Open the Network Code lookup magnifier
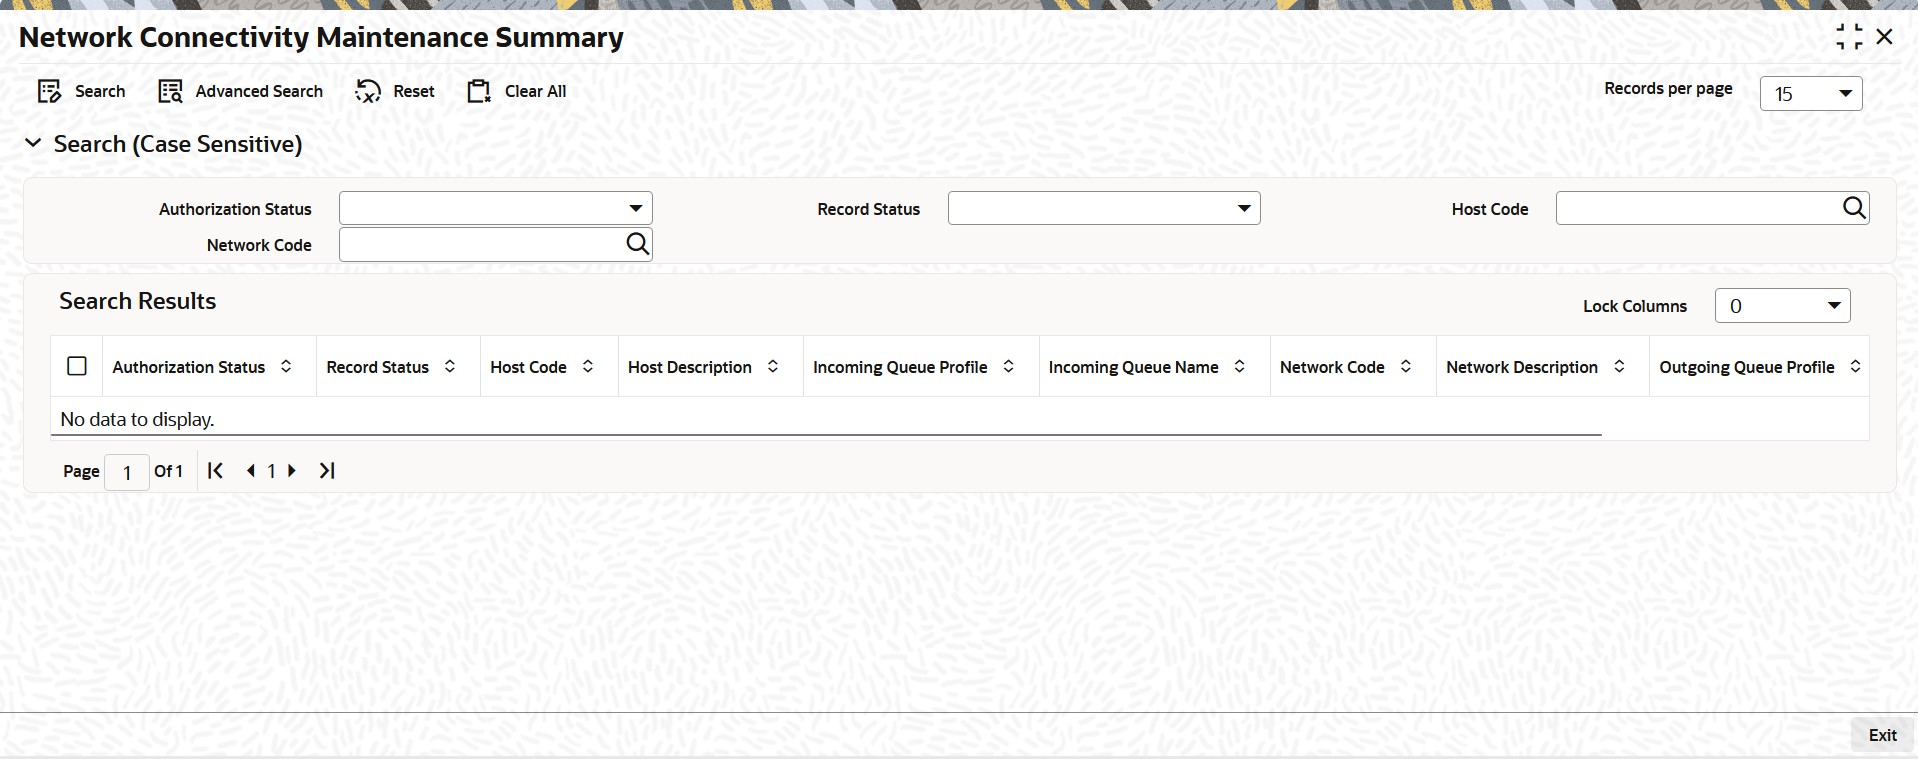This screenshot has height=759, width=1918. point(637,243)
